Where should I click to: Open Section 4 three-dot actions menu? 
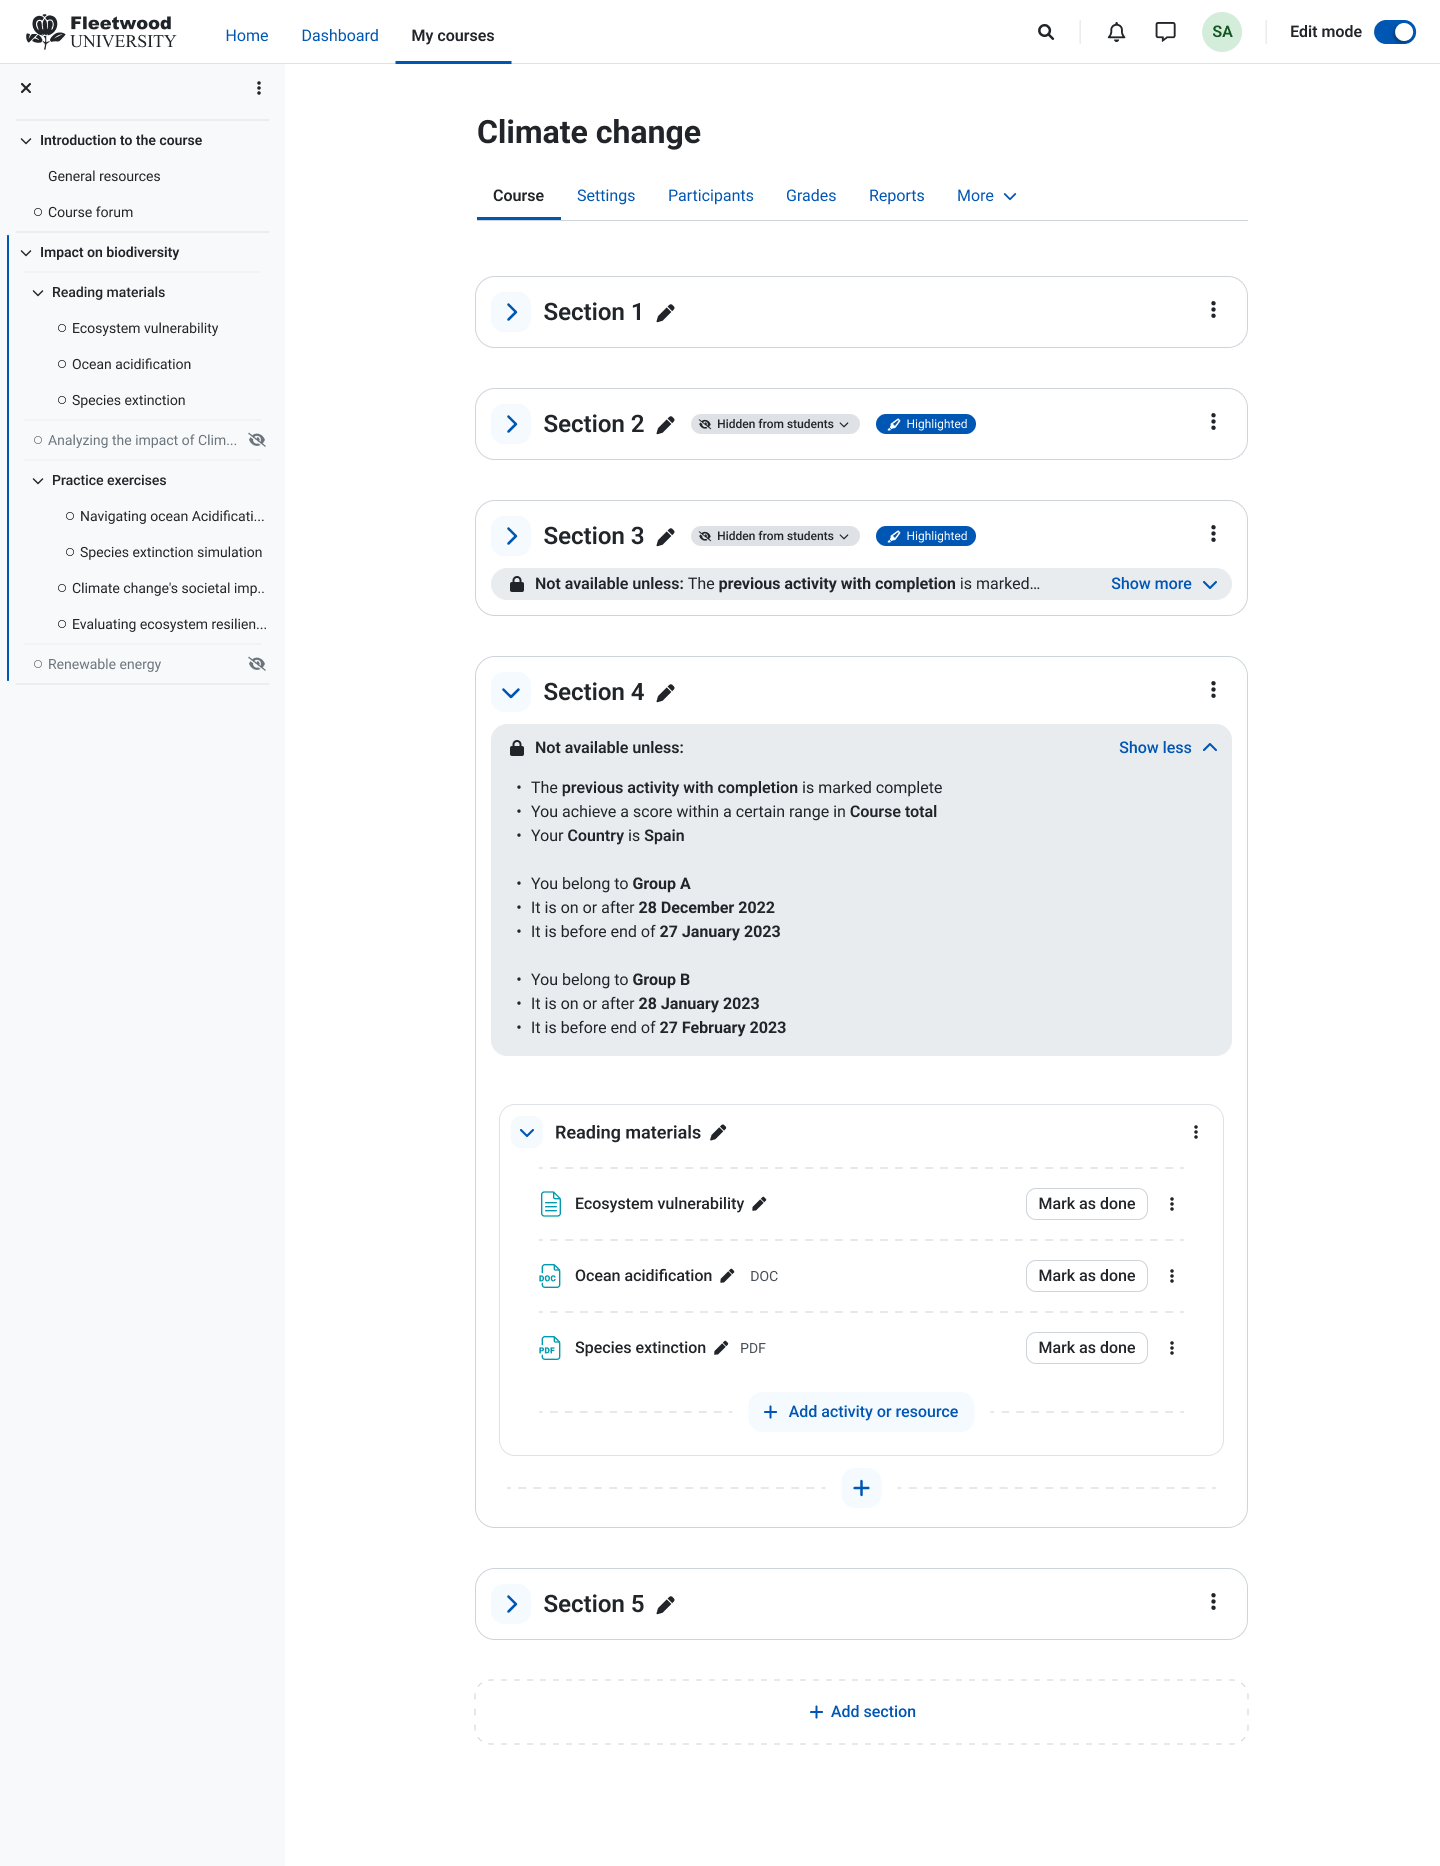tap(1213, 690)
